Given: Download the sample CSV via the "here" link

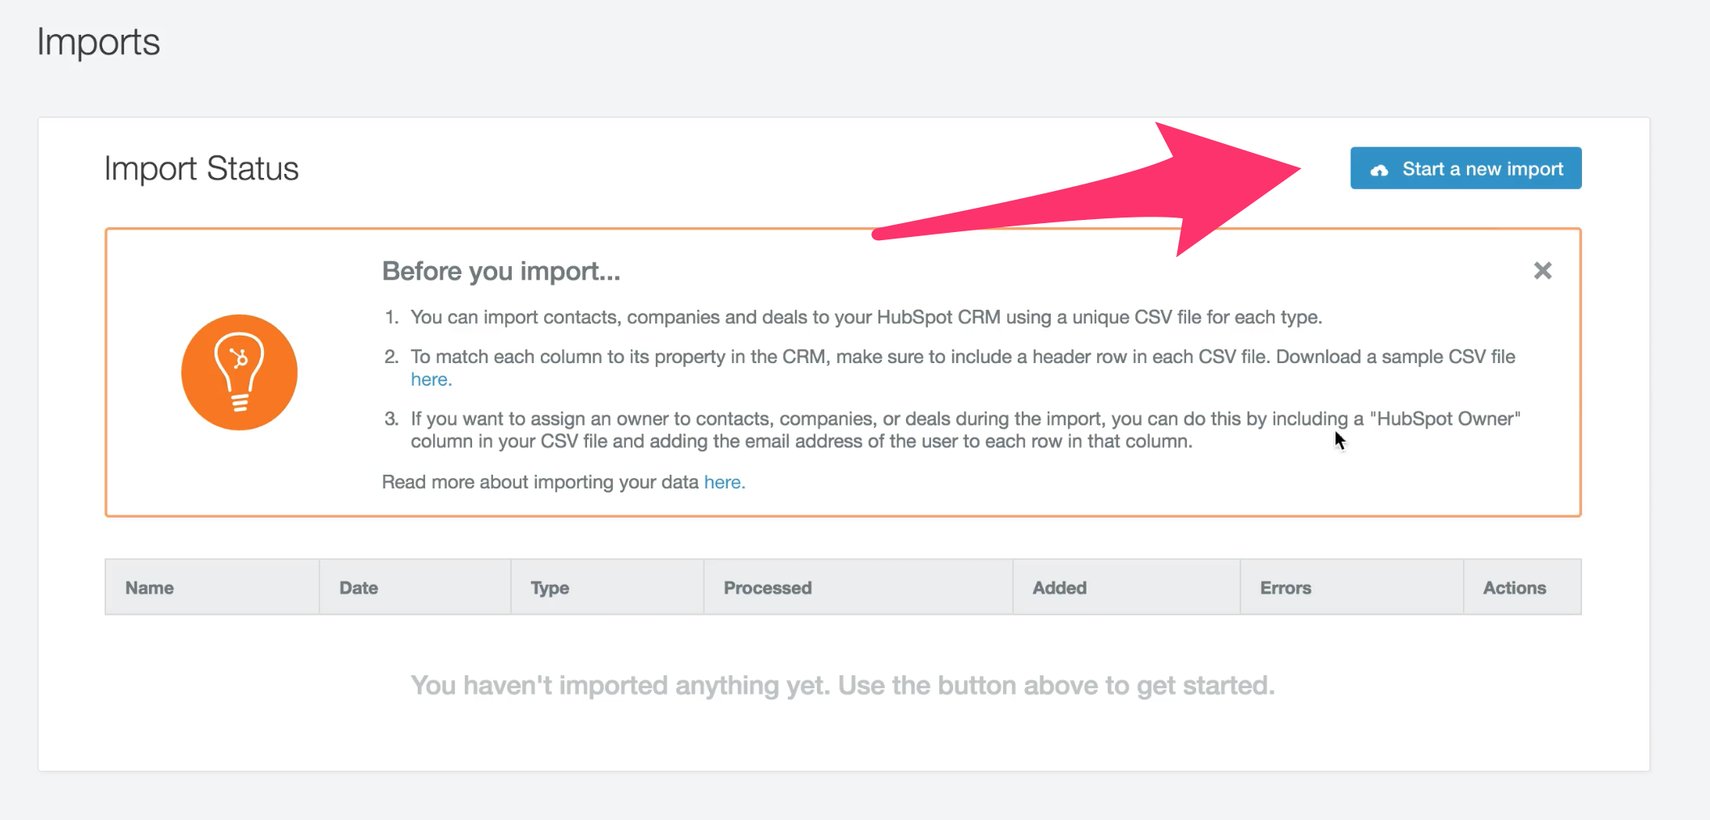Looking at the screenshot, I should 428,379.
